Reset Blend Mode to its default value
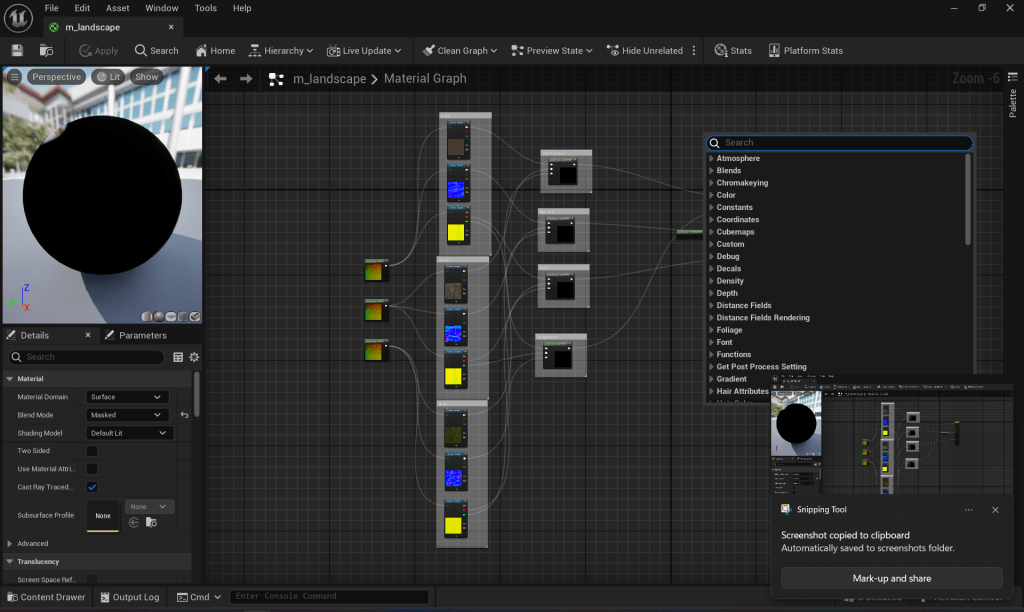The image size is (1024, 612). [184, 415]
